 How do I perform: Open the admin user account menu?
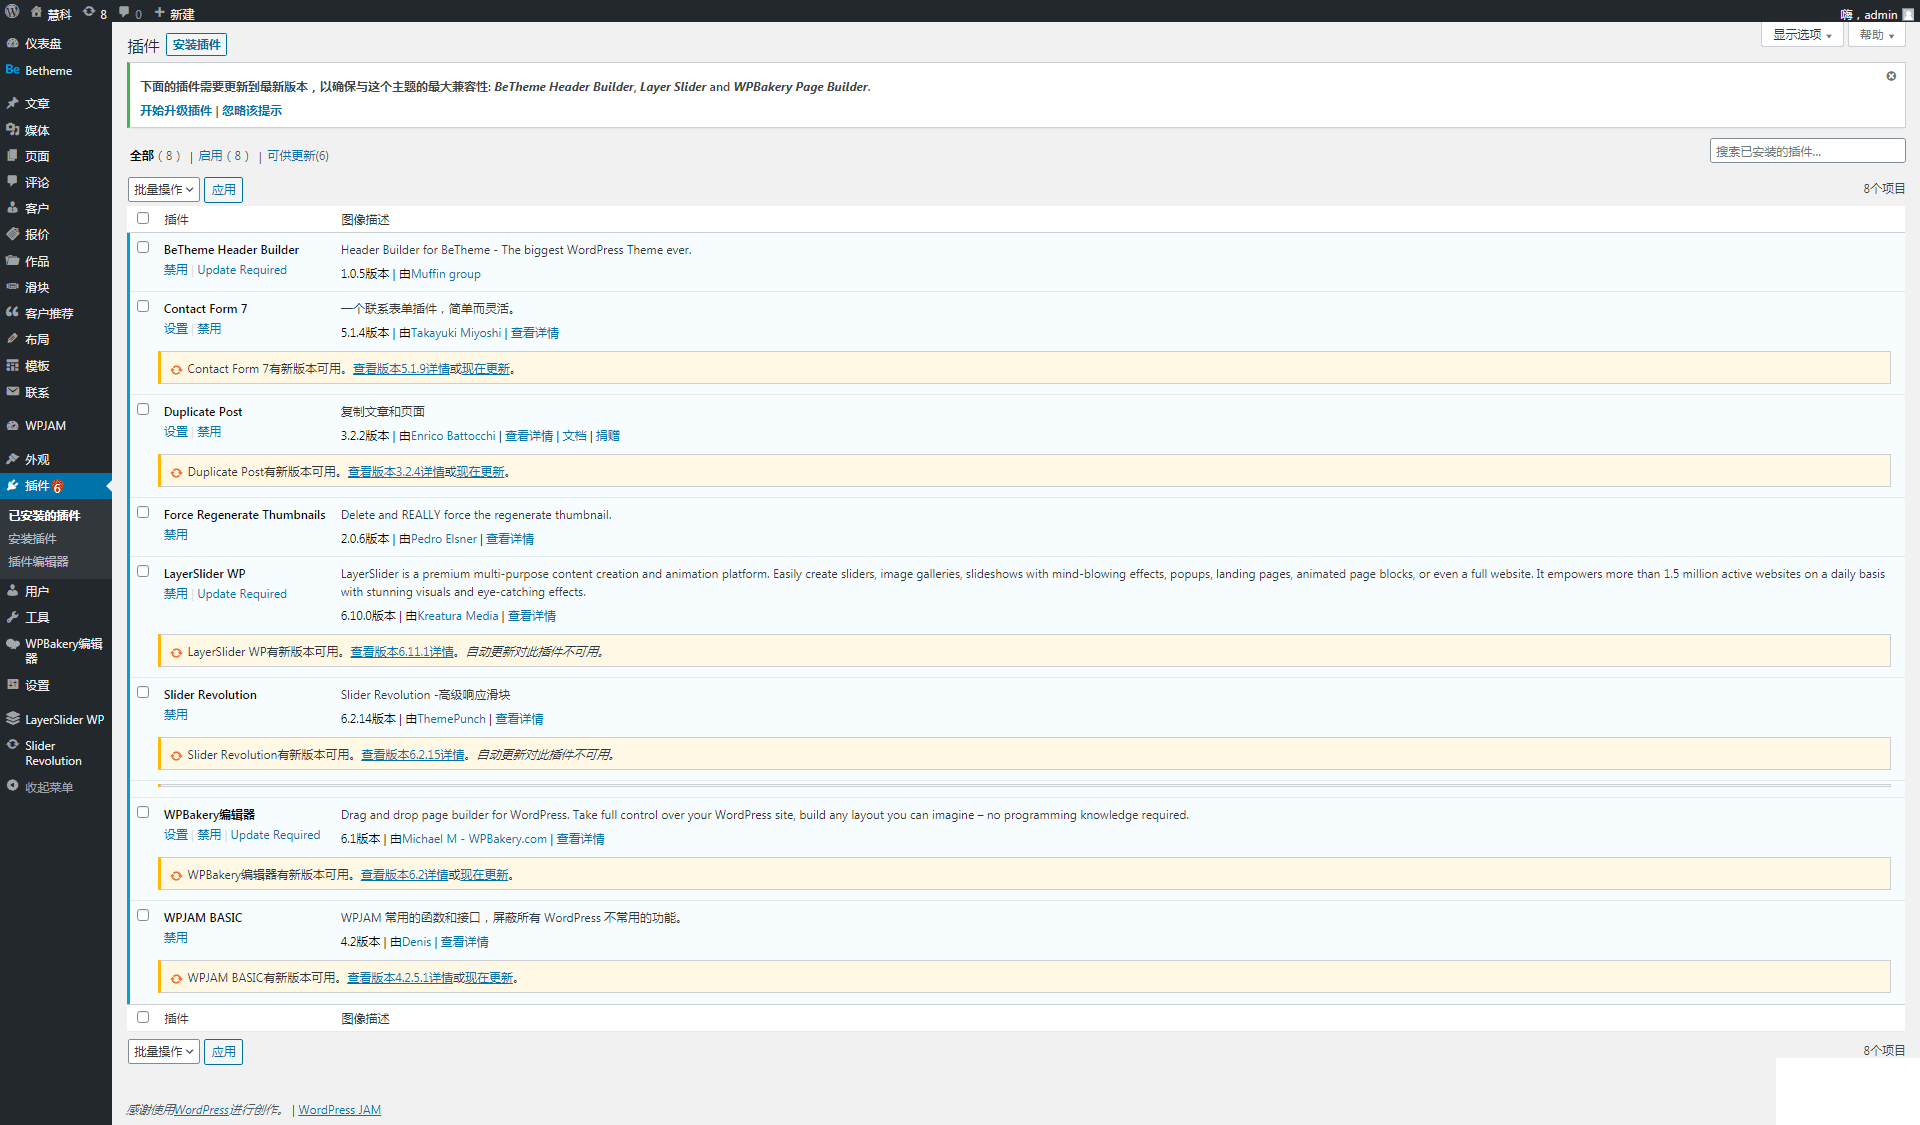(1877, 14)
